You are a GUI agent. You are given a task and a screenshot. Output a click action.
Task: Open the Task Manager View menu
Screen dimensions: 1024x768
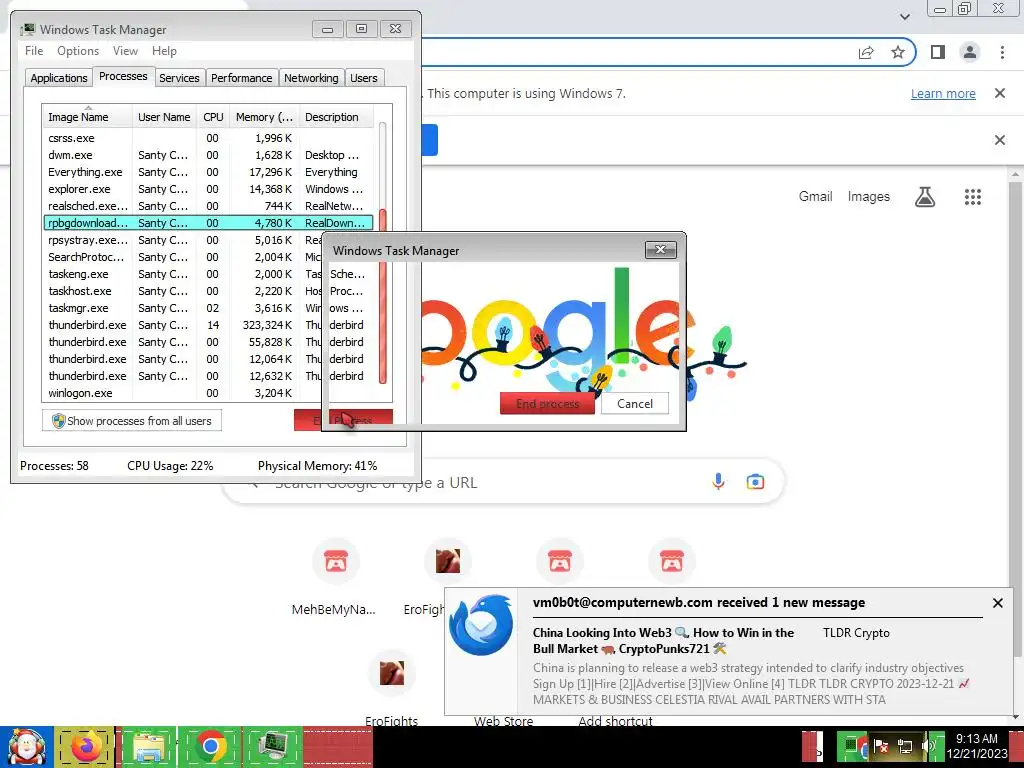[125, 51]
